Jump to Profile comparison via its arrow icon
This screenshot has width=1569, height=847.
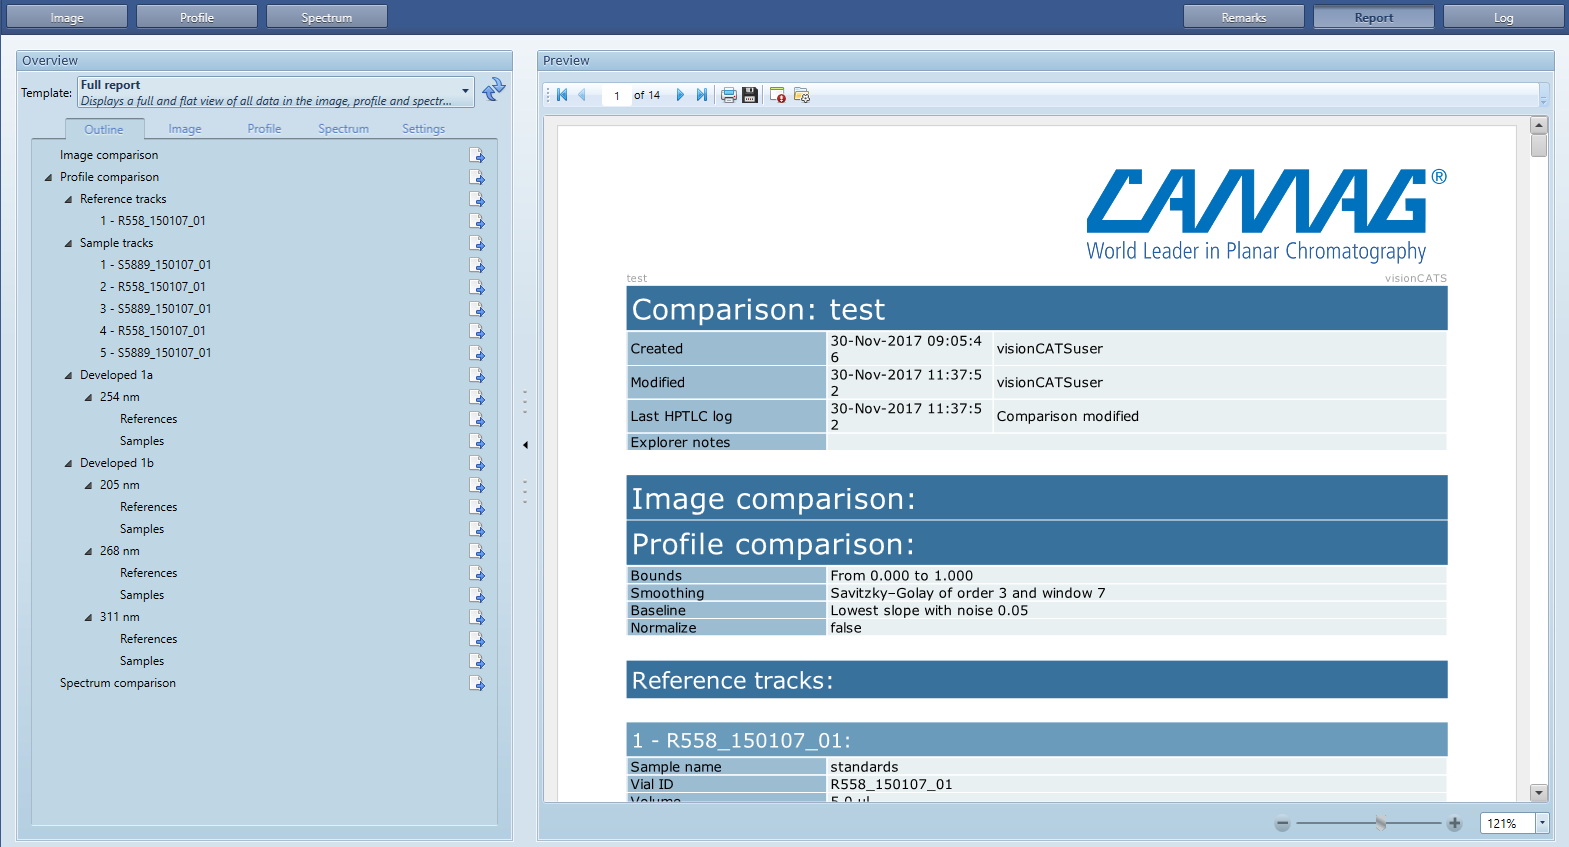tap(477, 177)
